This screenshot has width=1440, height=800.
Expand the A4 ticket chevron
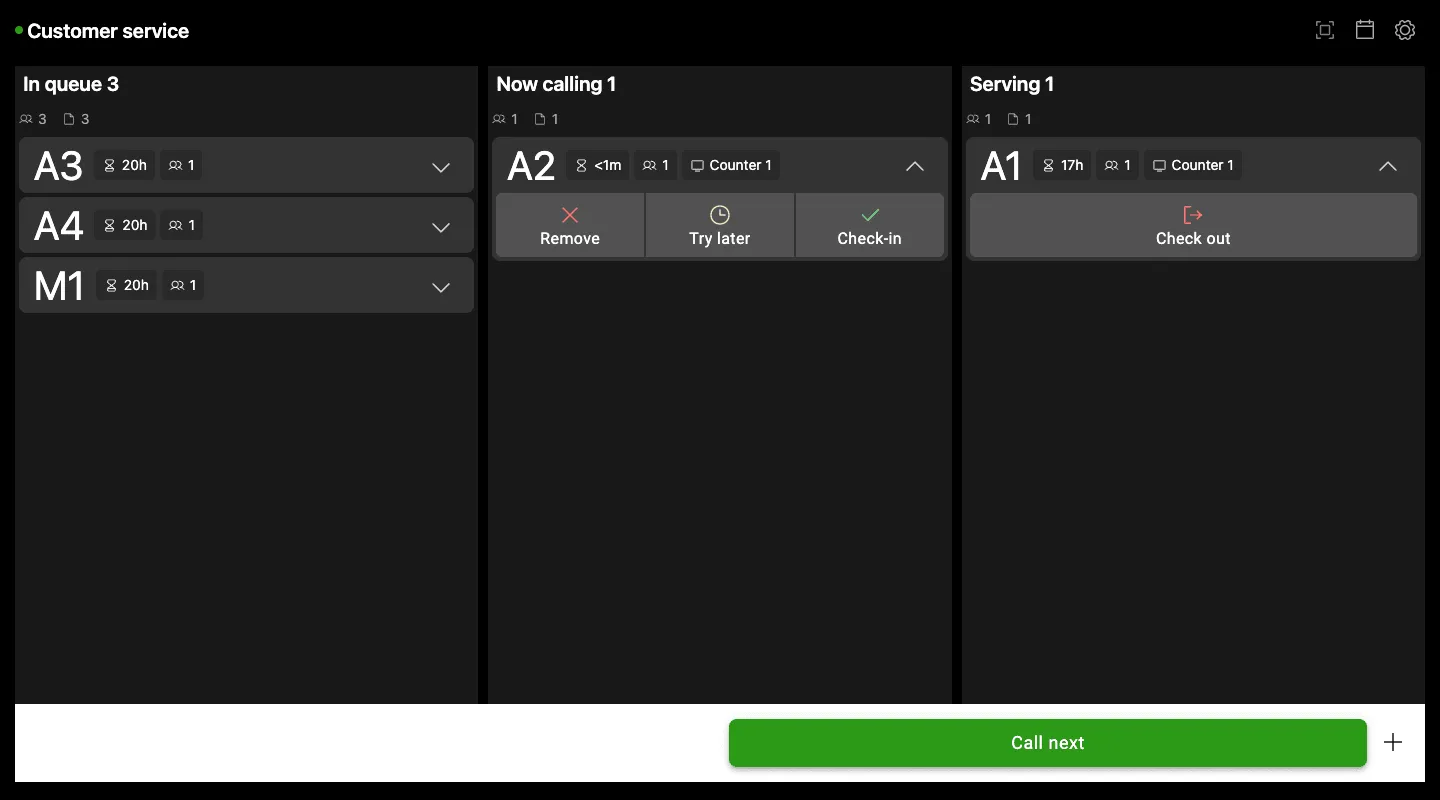tap(441, 227)
